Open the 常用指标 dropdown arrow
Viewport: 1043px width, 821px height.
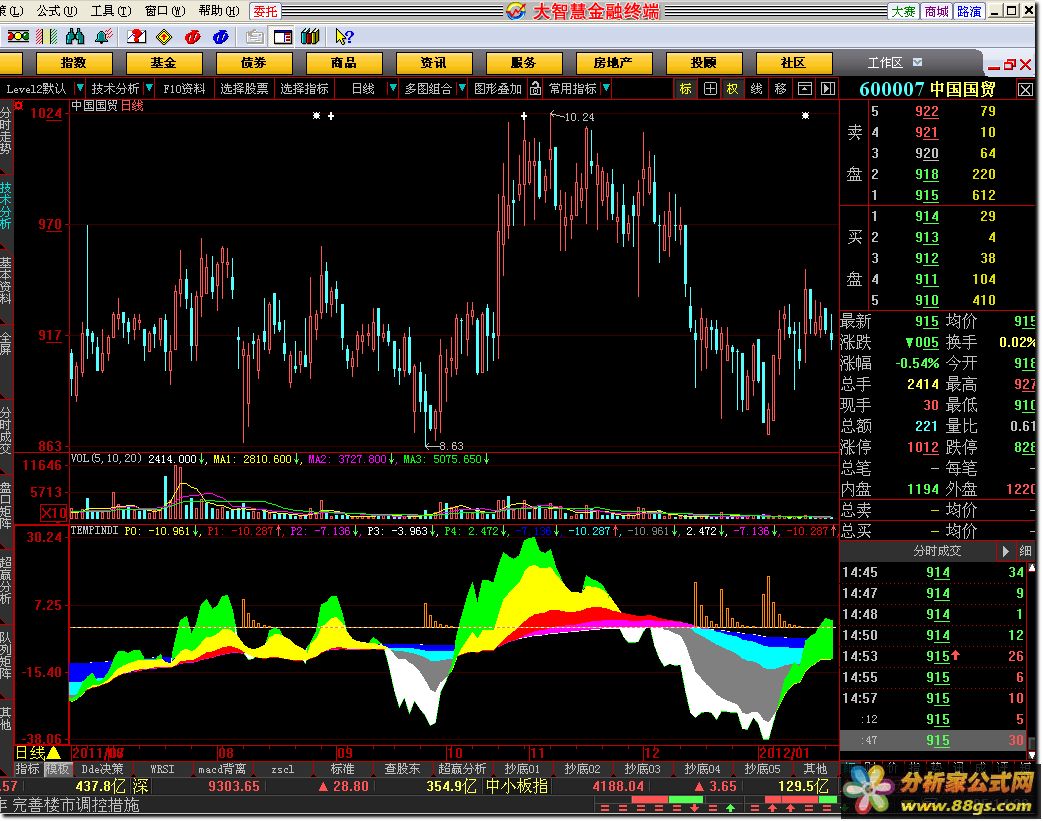pos(606,88)
